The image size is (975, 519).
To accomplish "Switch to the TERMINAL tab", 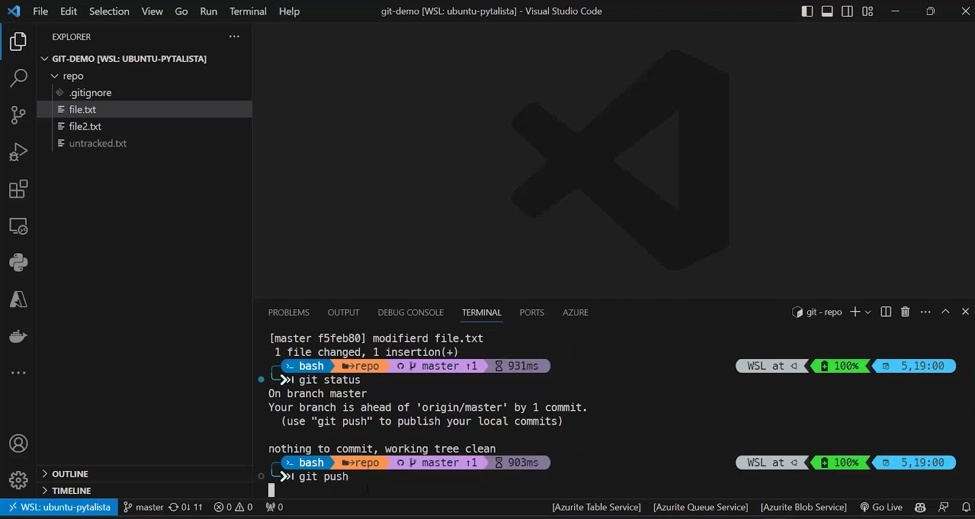I will 481,312.
